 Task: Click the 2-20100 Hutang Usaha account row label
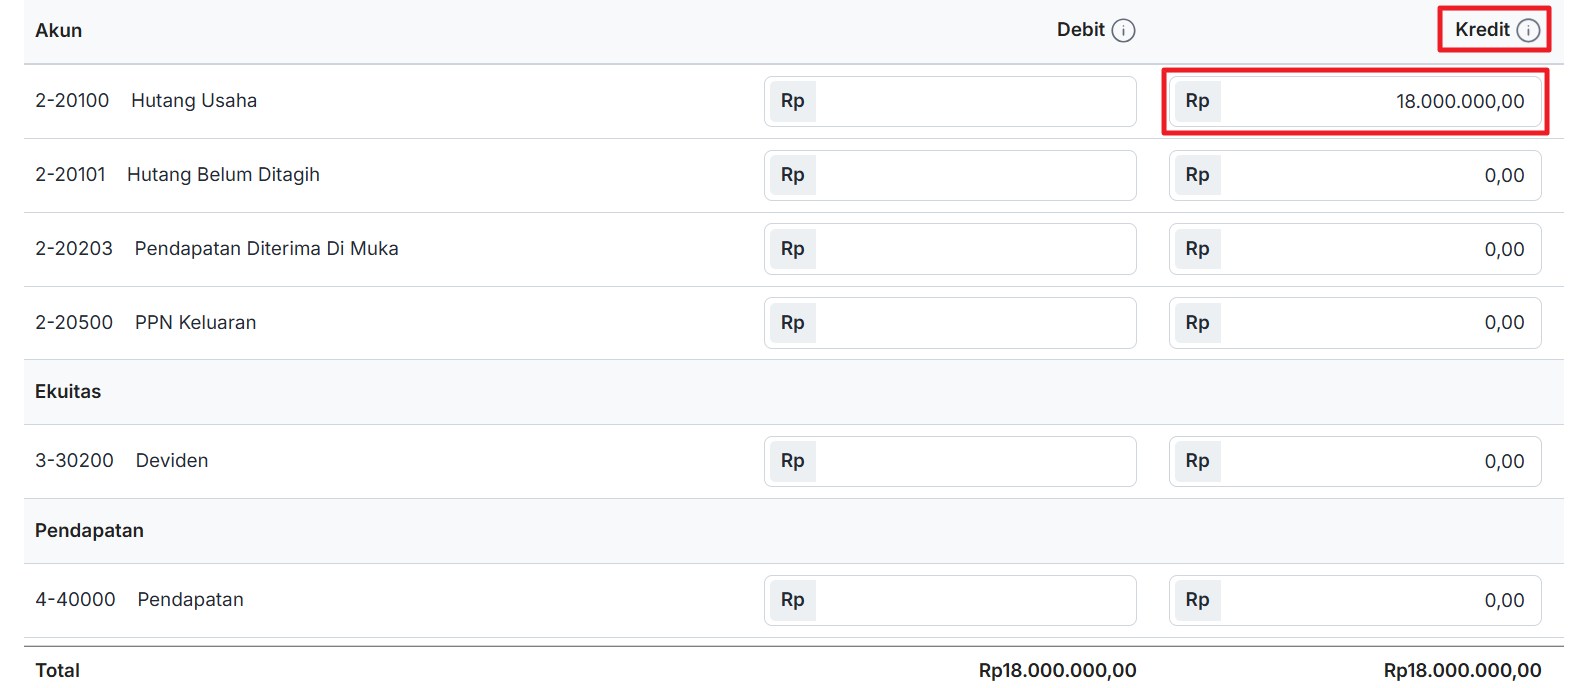pyautogui.click(x=146, y=101)
